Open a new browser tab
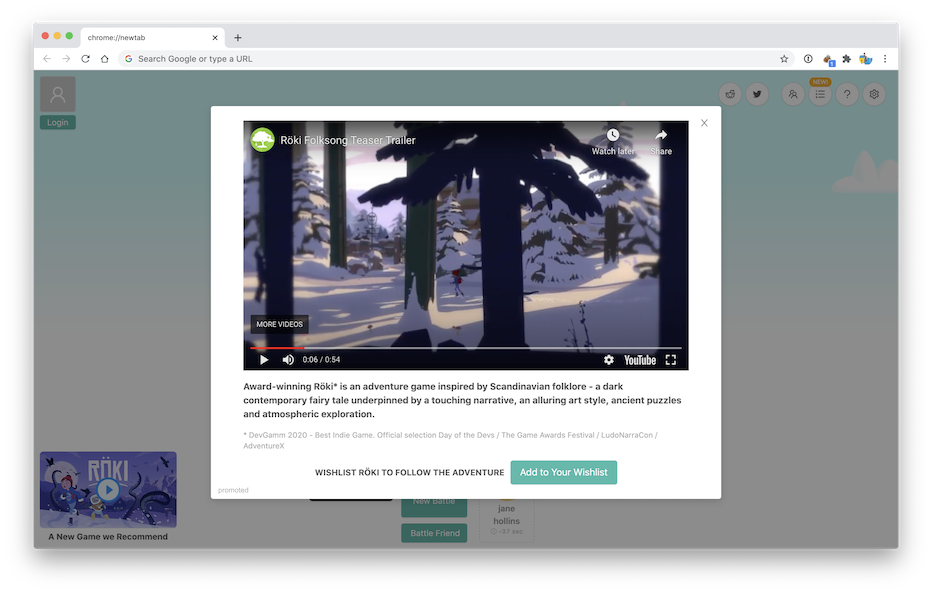The width and height of the screenshot is (932, 593). [238, 37]
